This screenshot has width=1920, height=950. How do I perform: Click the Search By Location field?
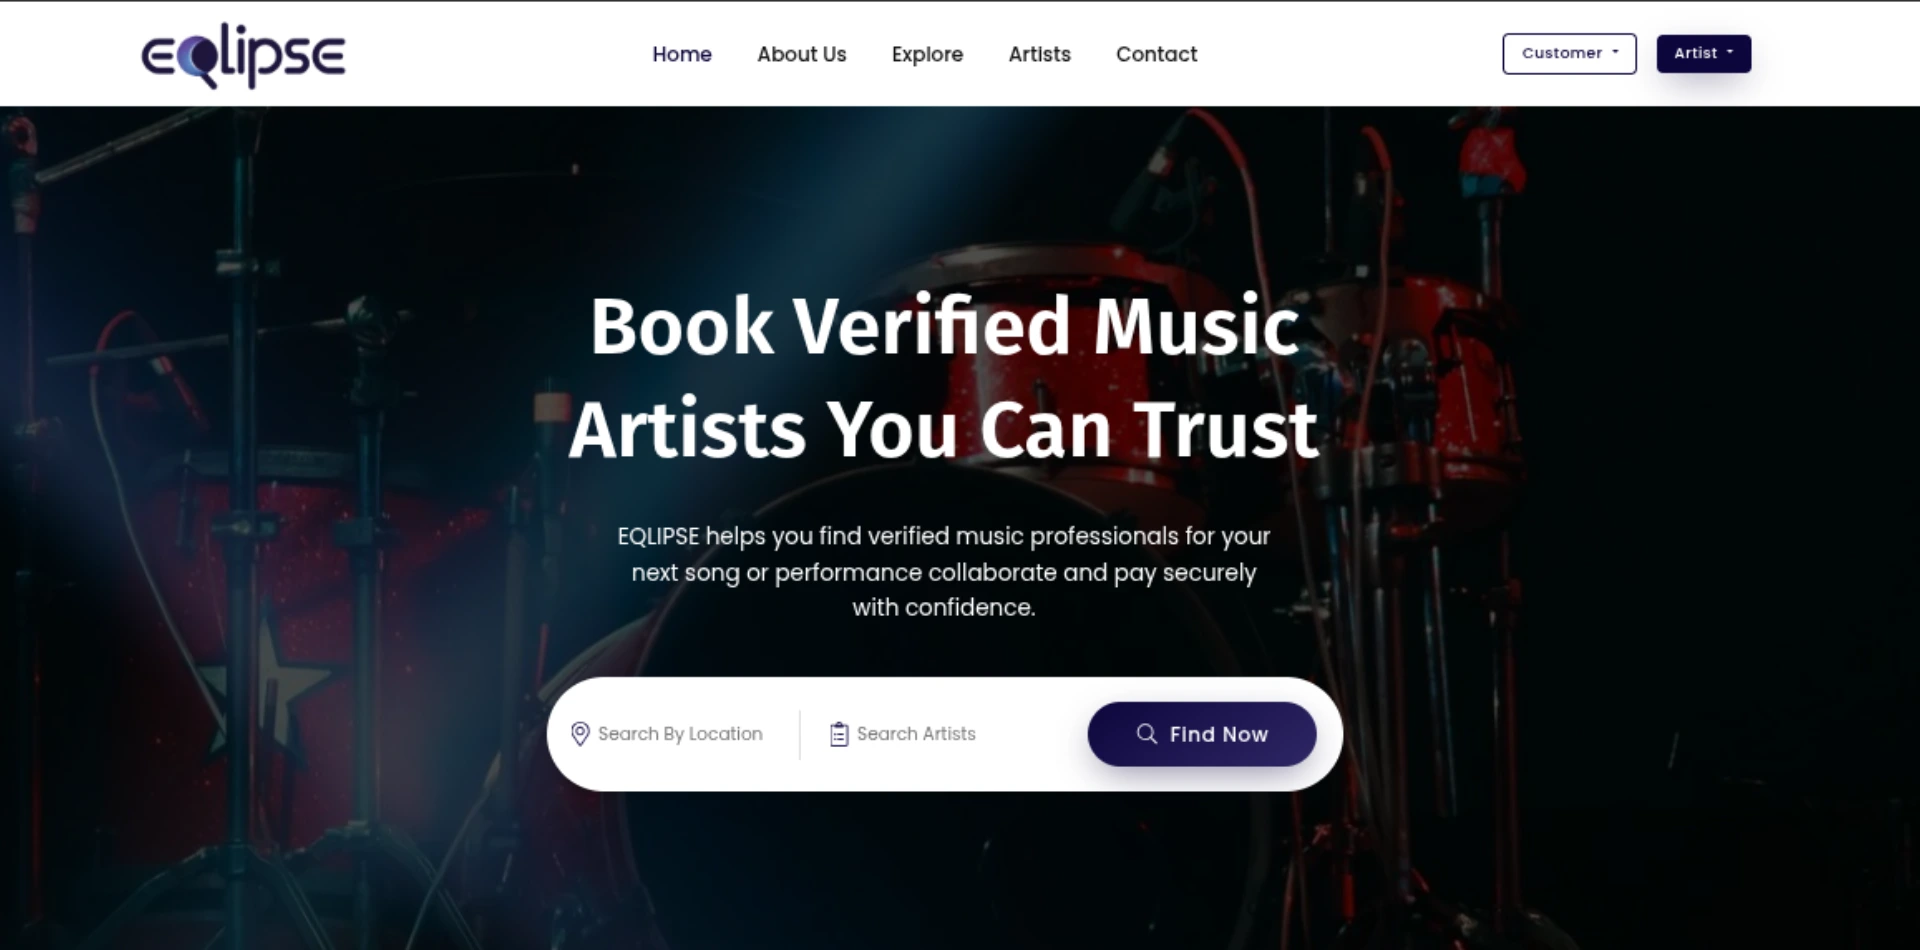click(679, 734)
